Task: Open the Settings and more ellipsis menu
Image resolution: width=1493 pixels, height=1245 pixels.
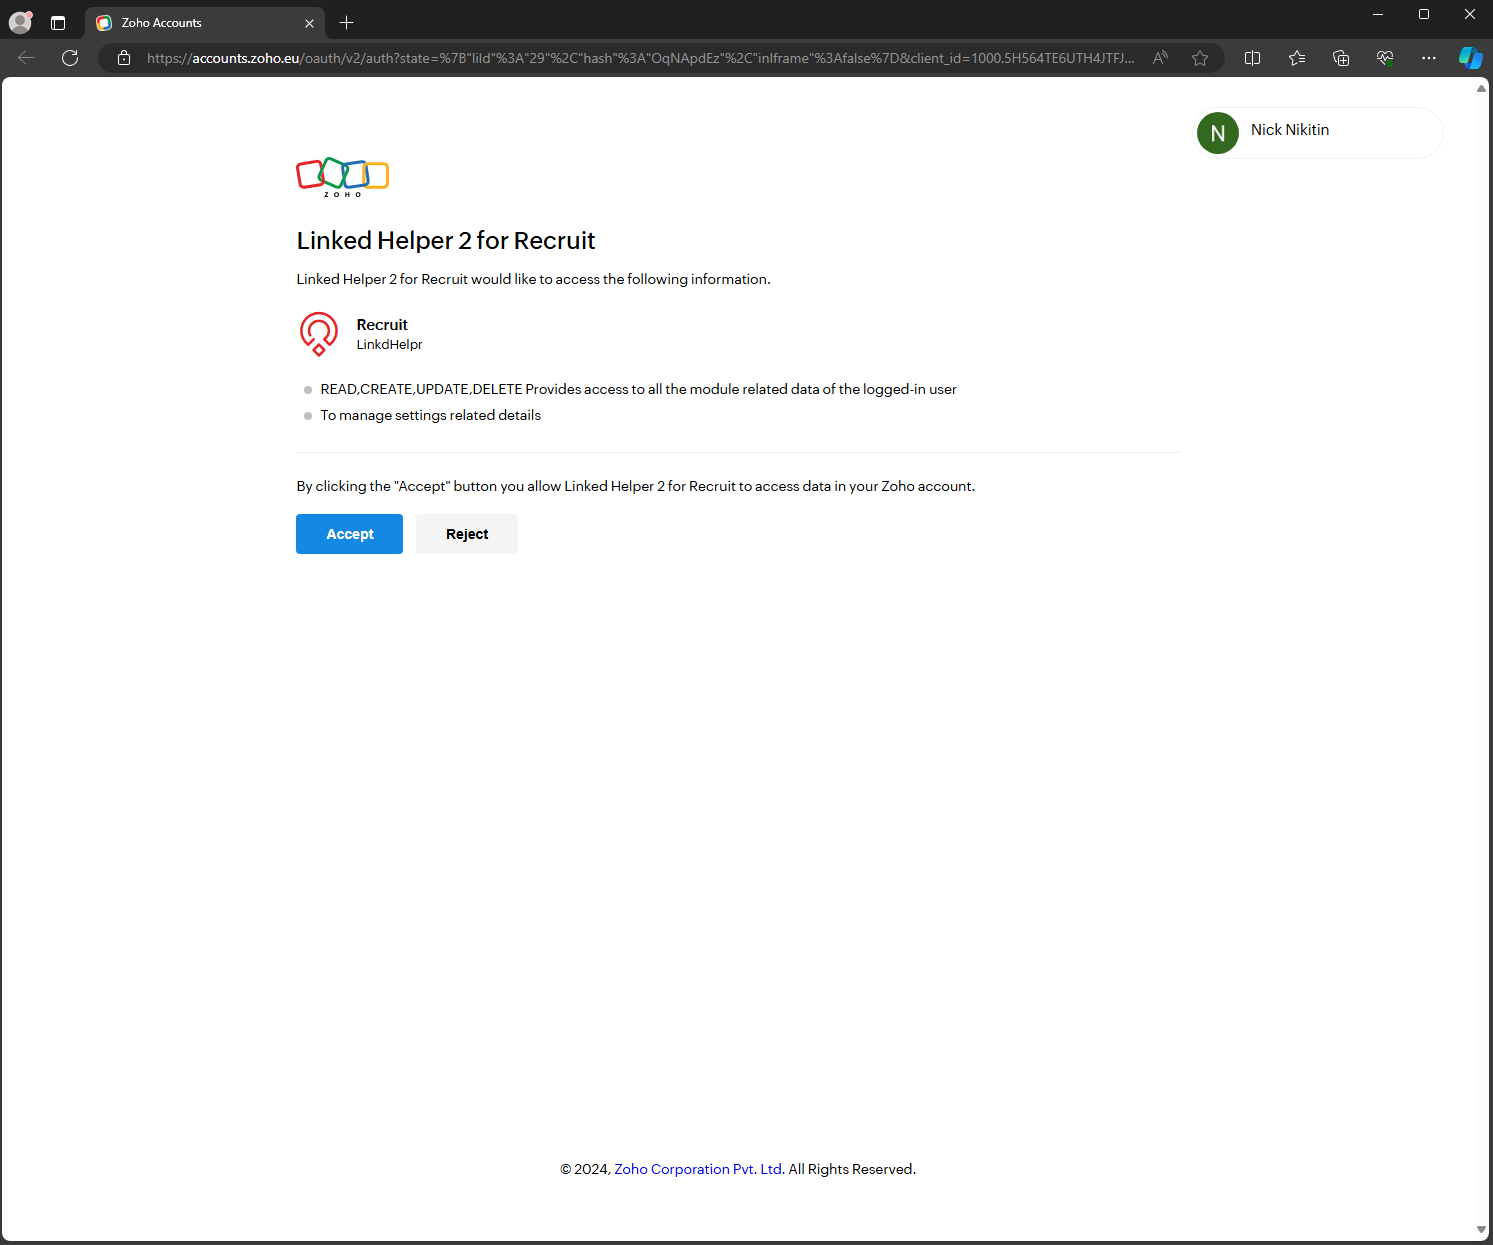Action: point(1429,58)
